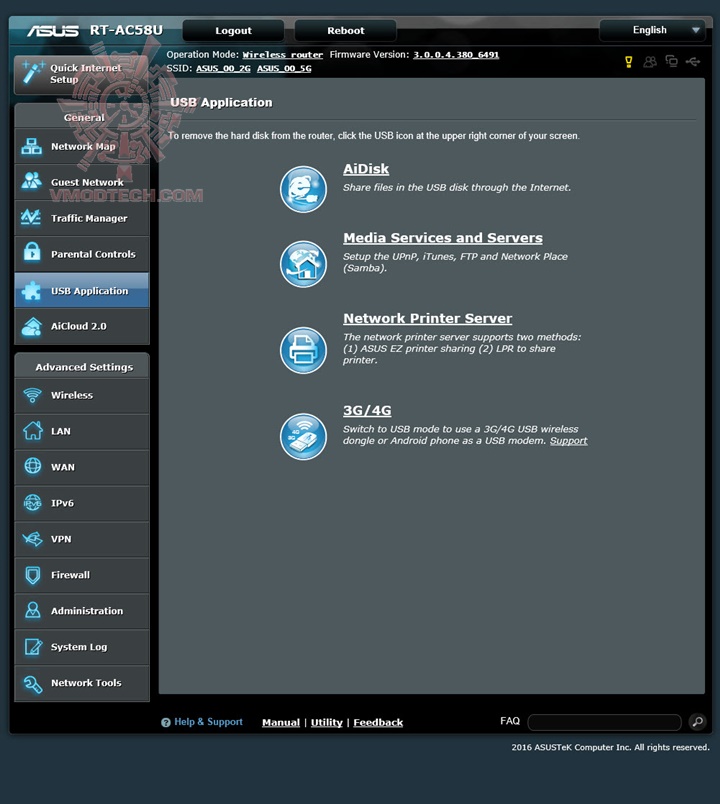
Task: Open Network Tools menu
Action: (82, 683)
